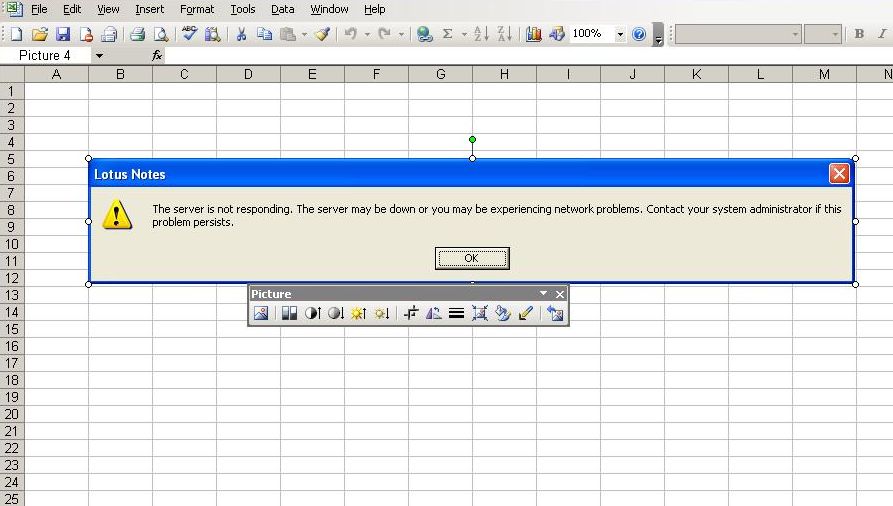Toggle Bold formatting
Viewport: 893px width, 506px height.
point(859,34)
